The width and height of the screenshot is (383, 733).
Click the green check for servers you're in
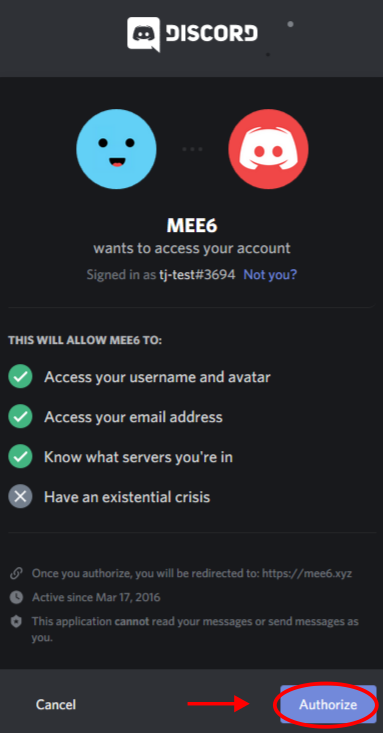coord(20,457)
